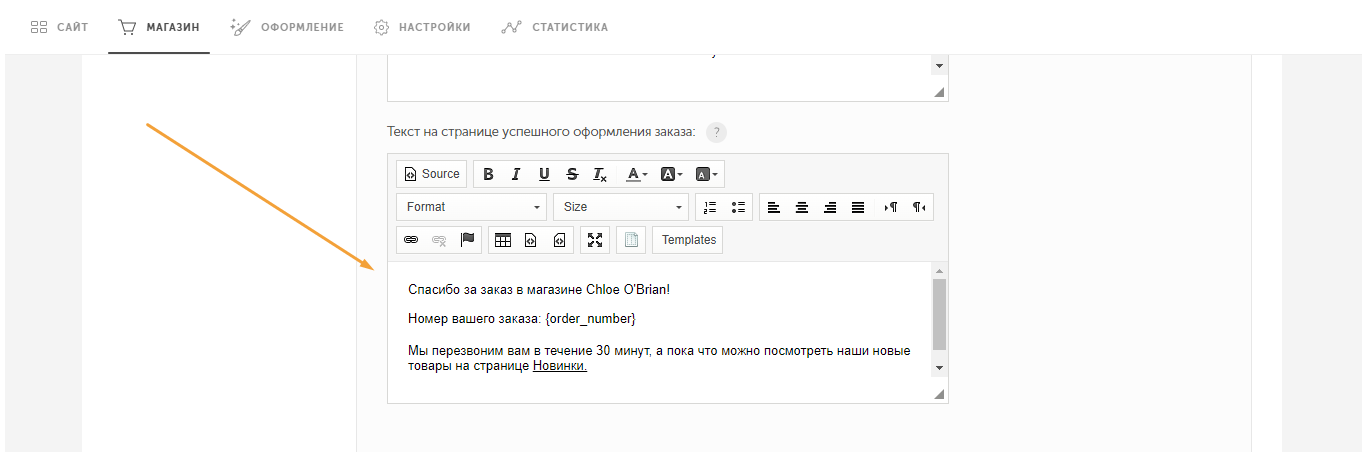Expand the font Size dropdown
Viewport: 1362px width, 452px height.
(x=621, y=207)
